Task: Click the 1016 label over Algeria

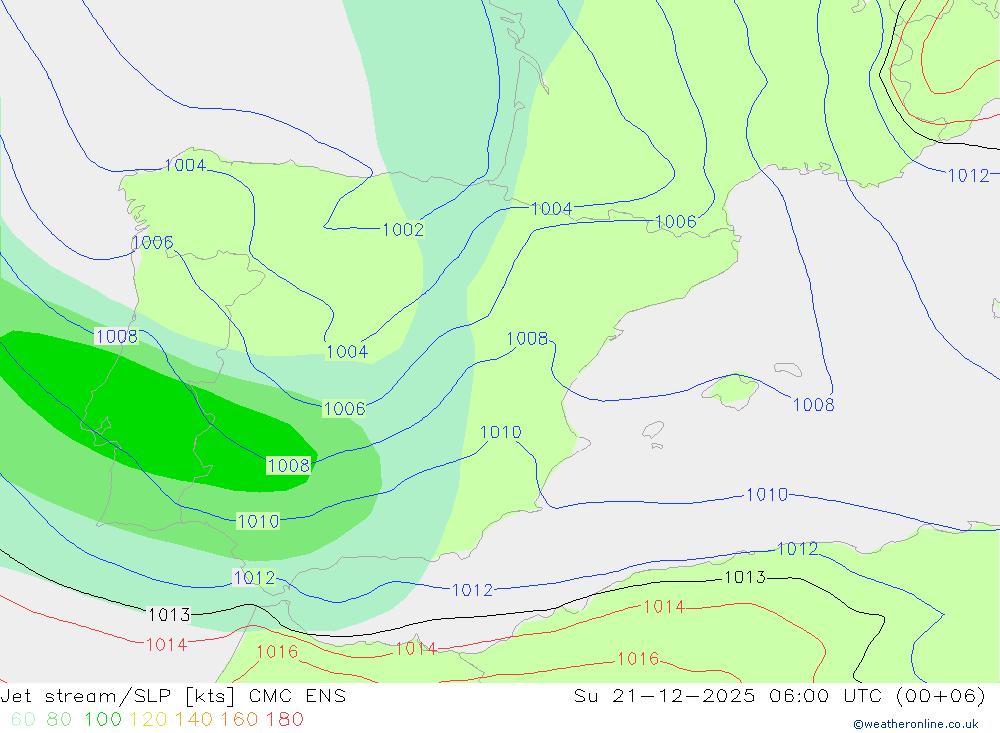Action: point(638,658)
